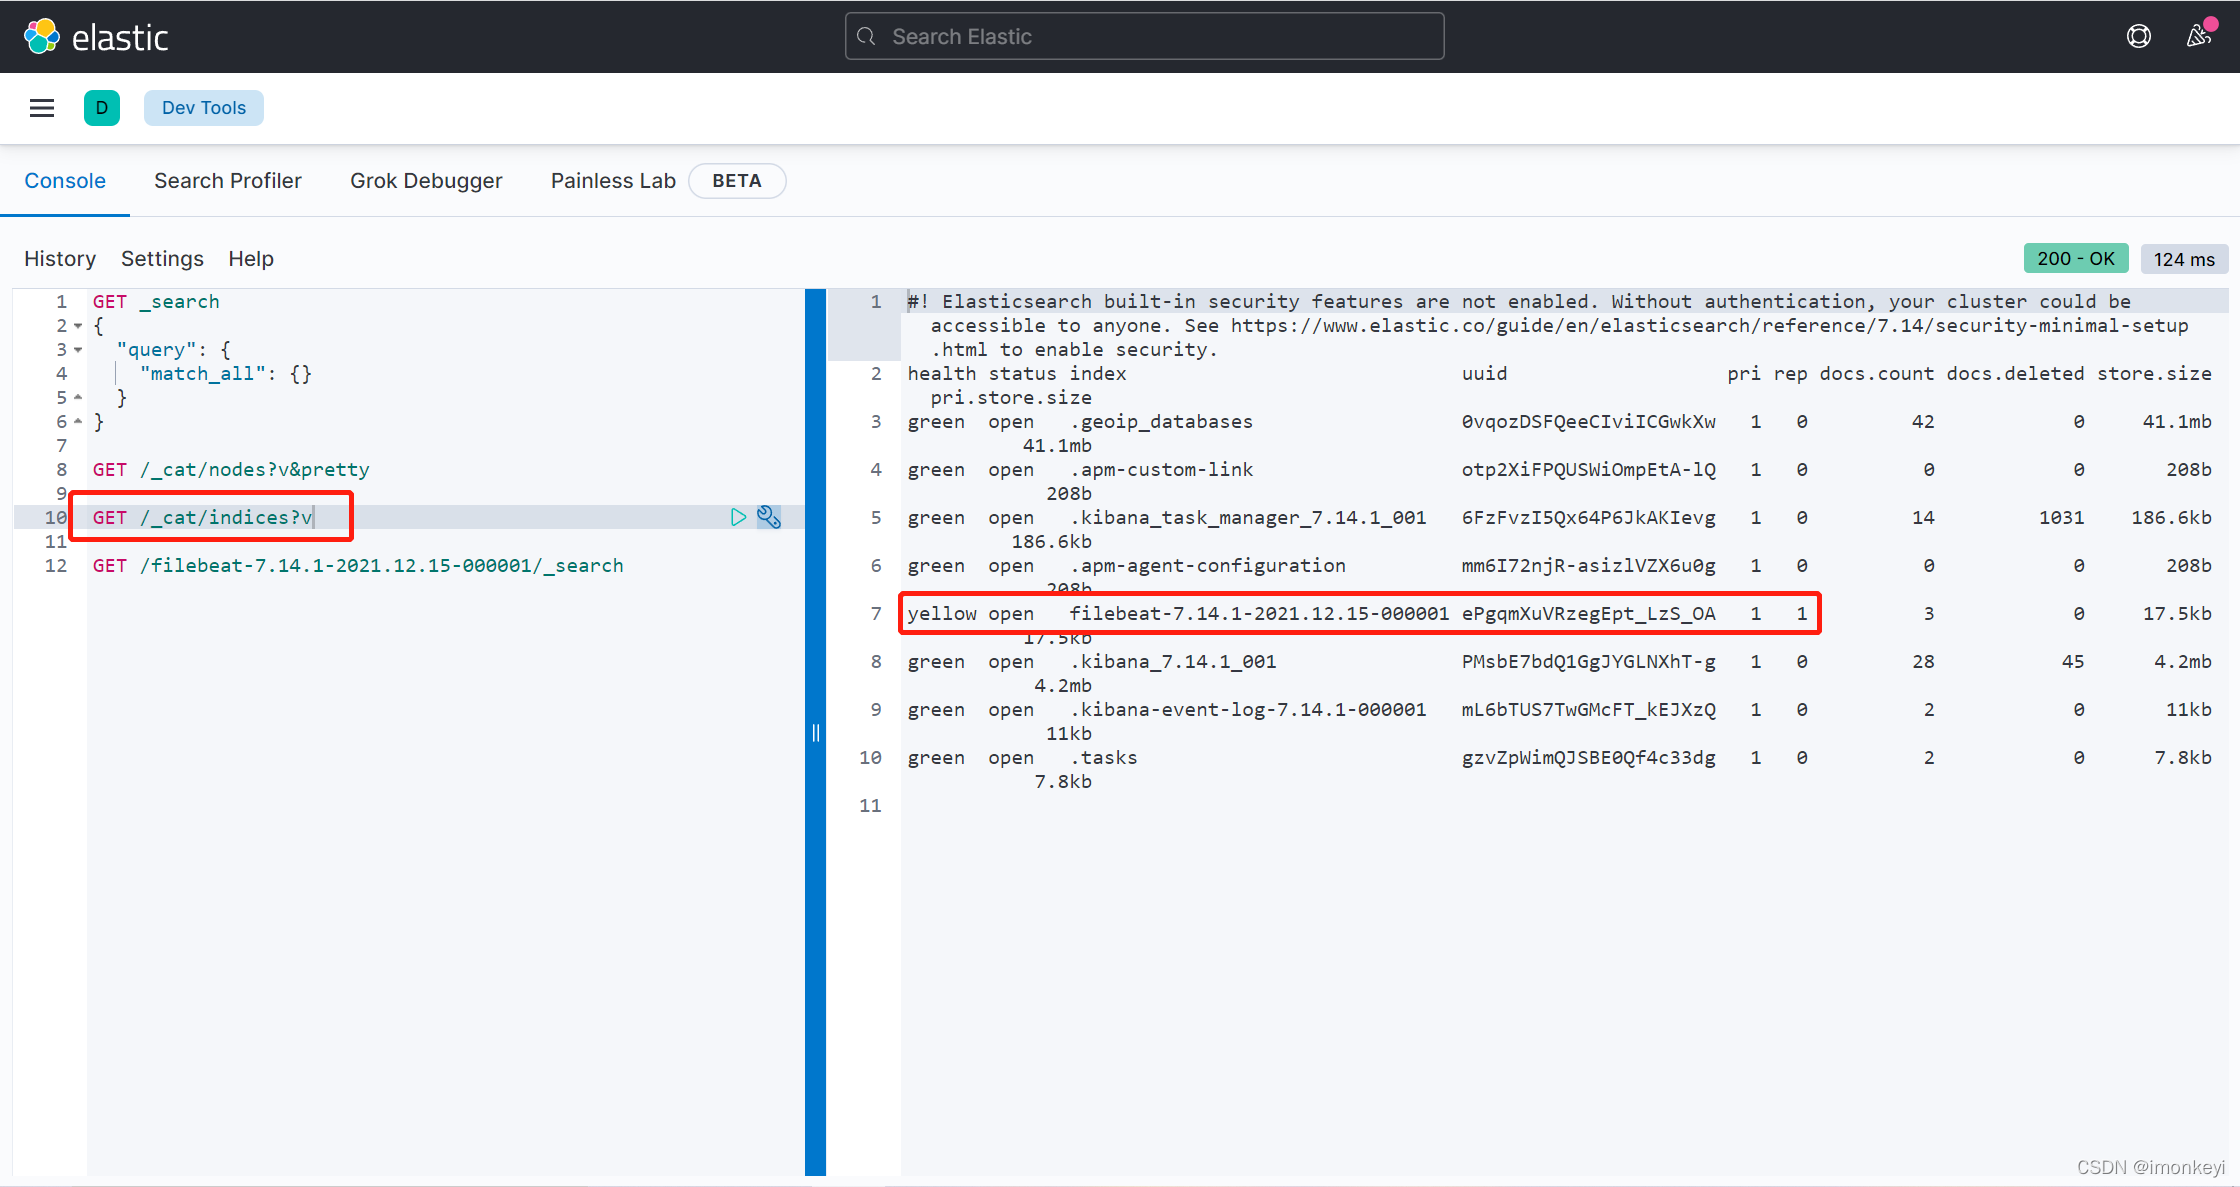Open the console History

tap(60, 259)
